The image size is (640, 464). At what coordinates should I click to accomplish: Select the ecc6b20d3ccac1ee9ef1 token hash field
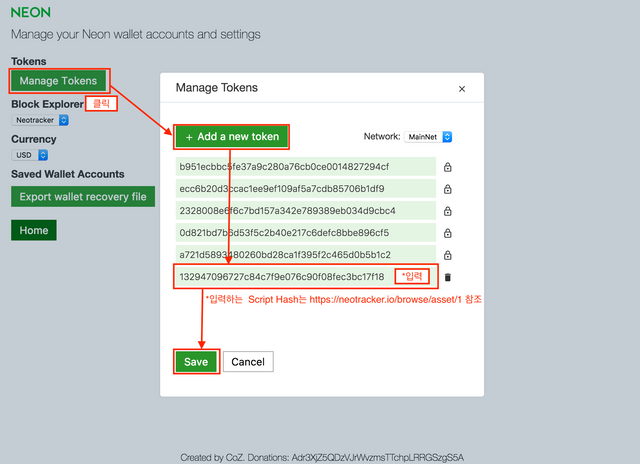(306, 189)
